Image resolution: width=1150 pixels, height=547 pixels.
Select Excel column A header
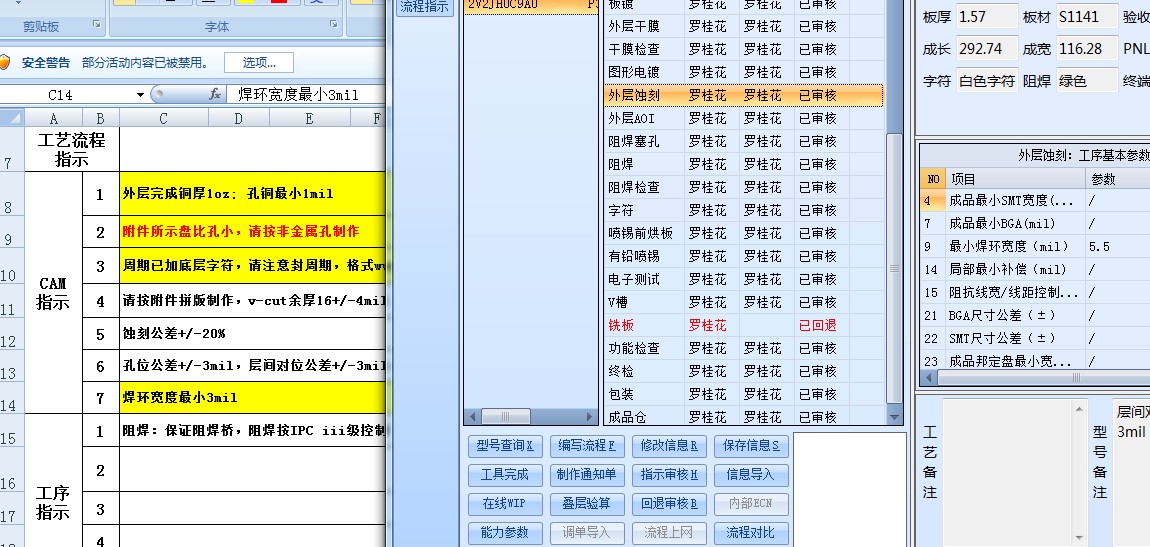(x=54, y=118)
